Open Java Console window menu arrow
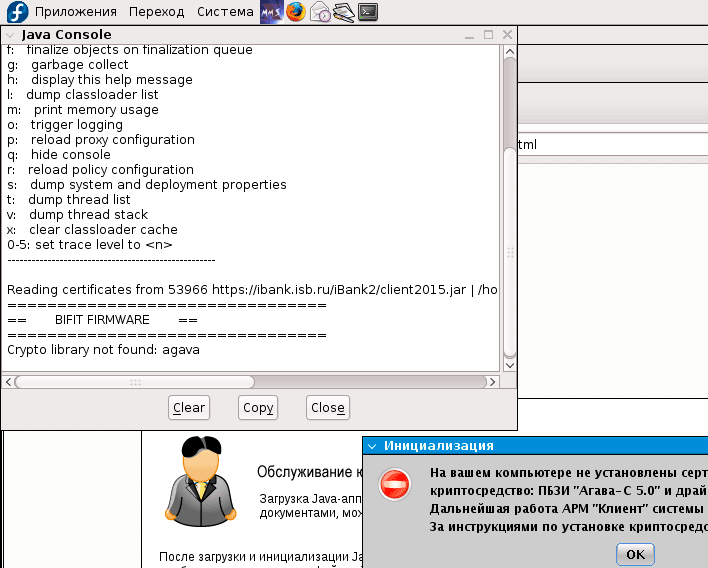The width and height of the screenshot is (708, 568). pos(10,35)
